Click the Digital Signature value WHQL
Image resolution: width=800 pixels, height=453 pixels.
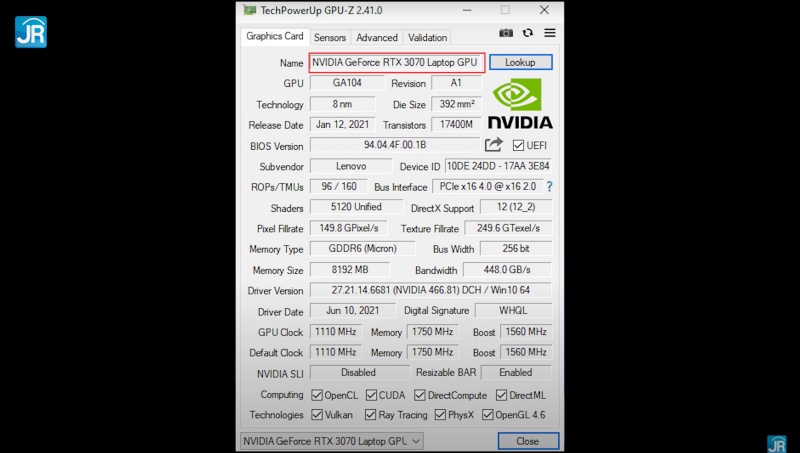(513, 311)
